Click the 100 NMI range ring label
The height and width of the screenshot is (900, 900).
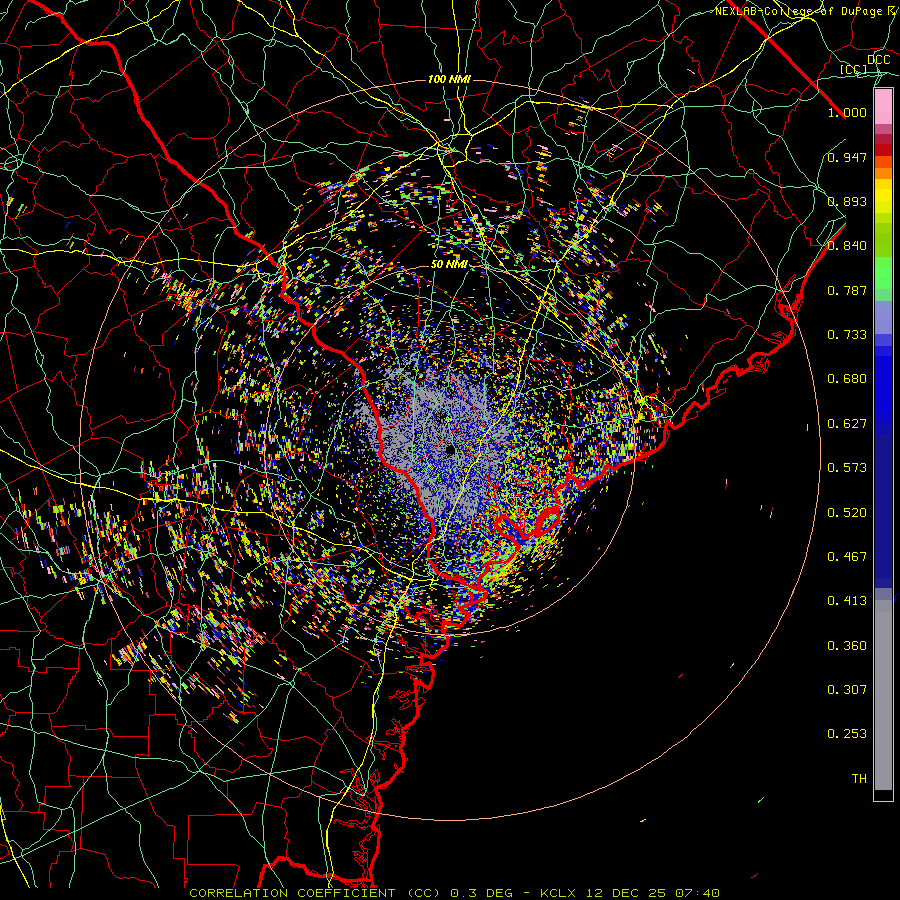coord(449,79)
